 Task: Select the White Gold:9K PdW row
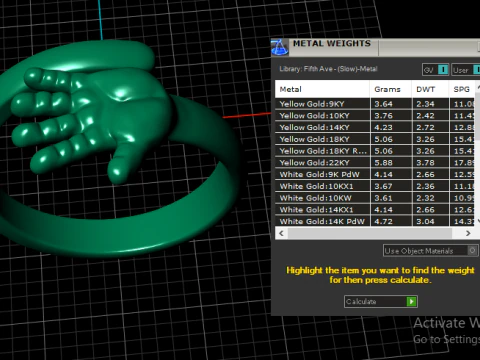[374, 174]
